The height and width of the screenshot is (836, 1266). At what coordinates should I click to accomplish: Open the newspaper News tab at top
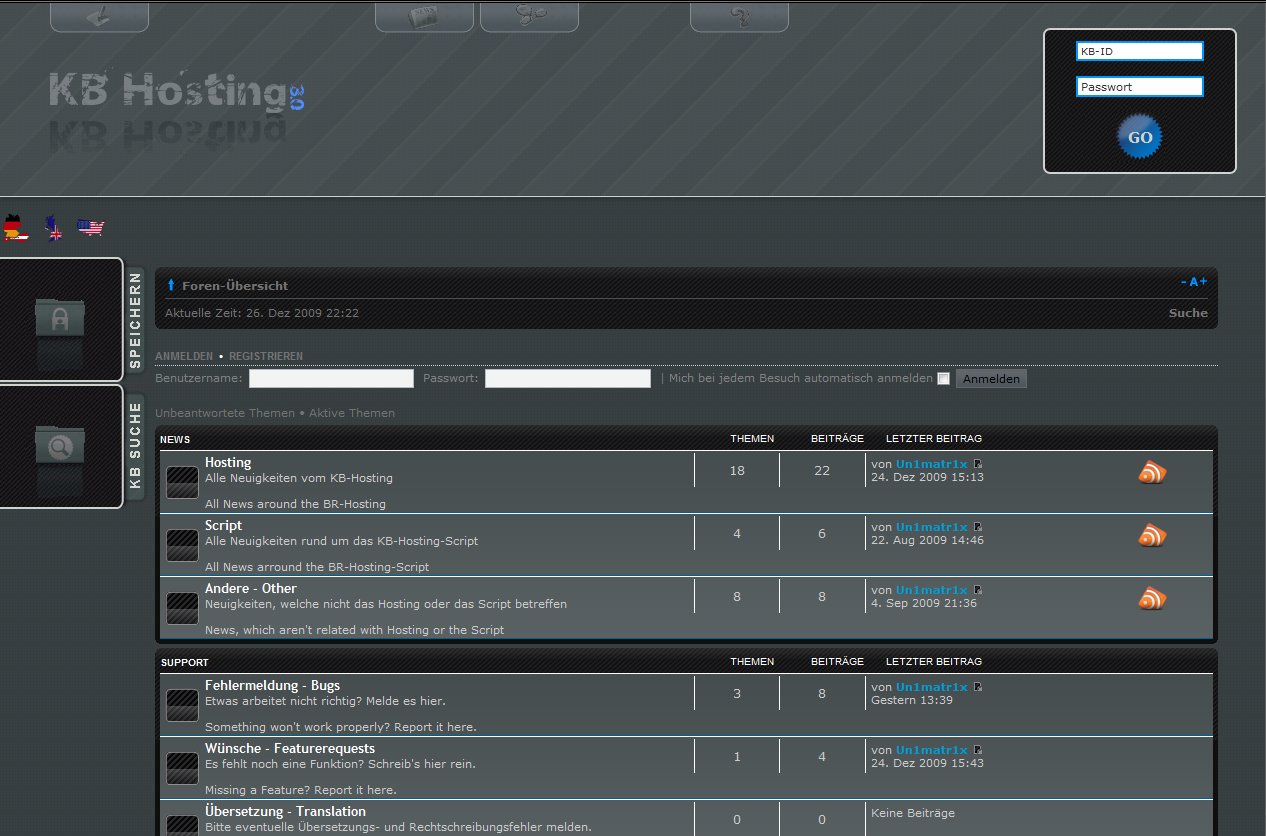424,16
